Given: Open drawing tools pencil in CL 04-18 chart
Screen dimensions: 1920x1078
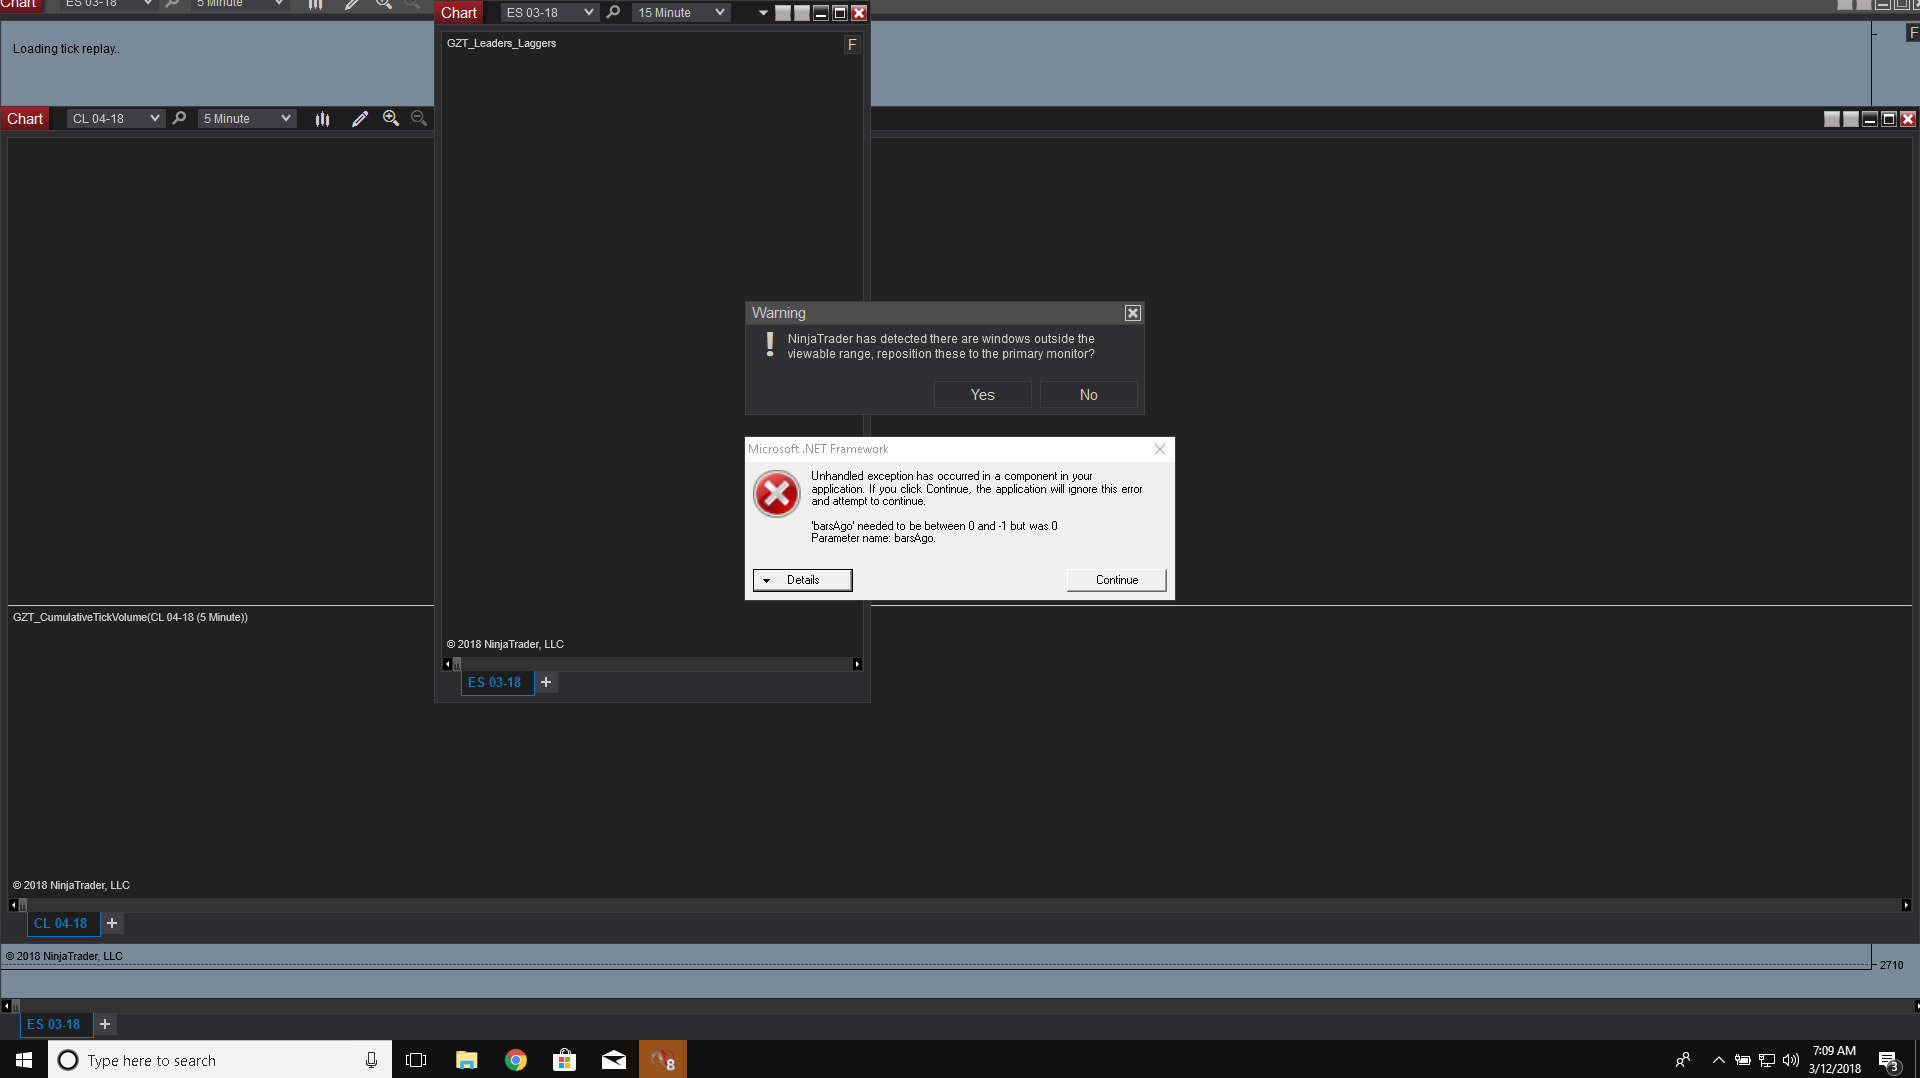Looking at the screenshot, I should pyautogui.click(x=360, y=119).
